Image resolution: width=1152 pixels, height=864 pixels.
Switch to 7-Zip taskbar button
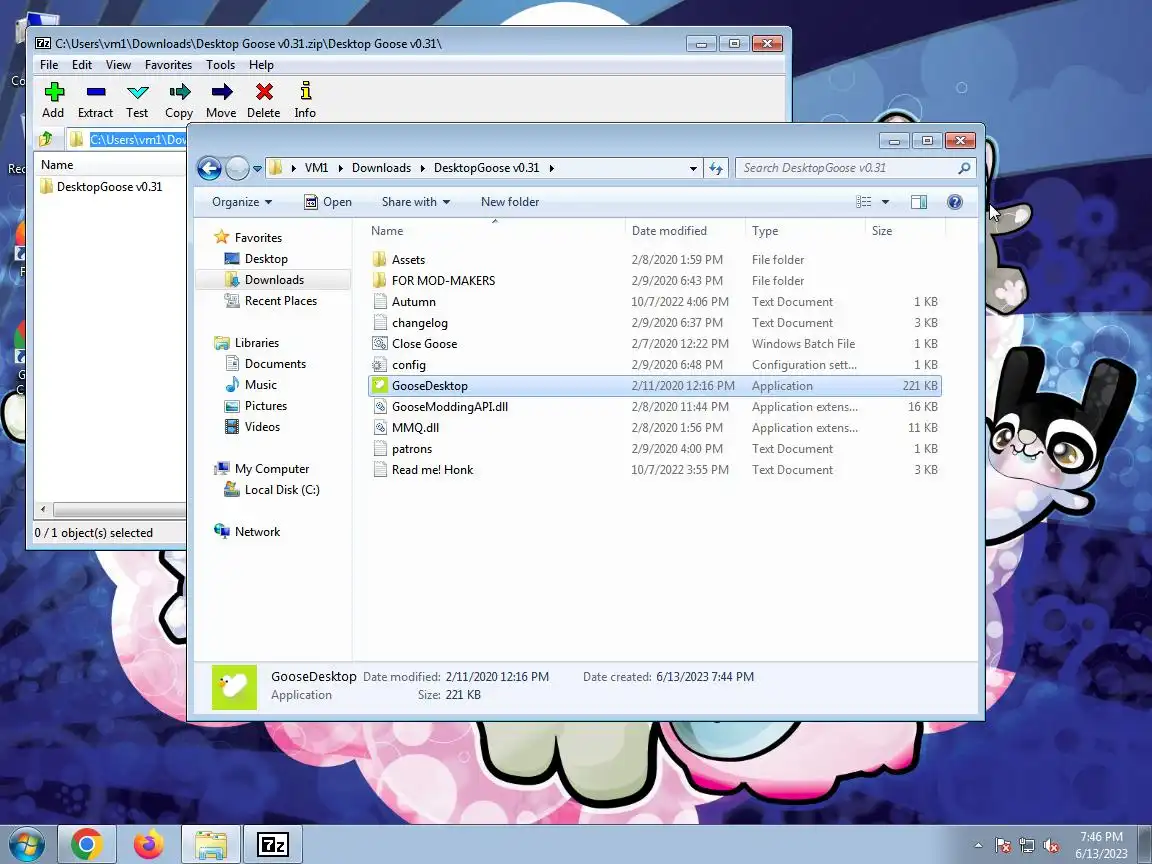pyautogui.click(x=273, y=845)
